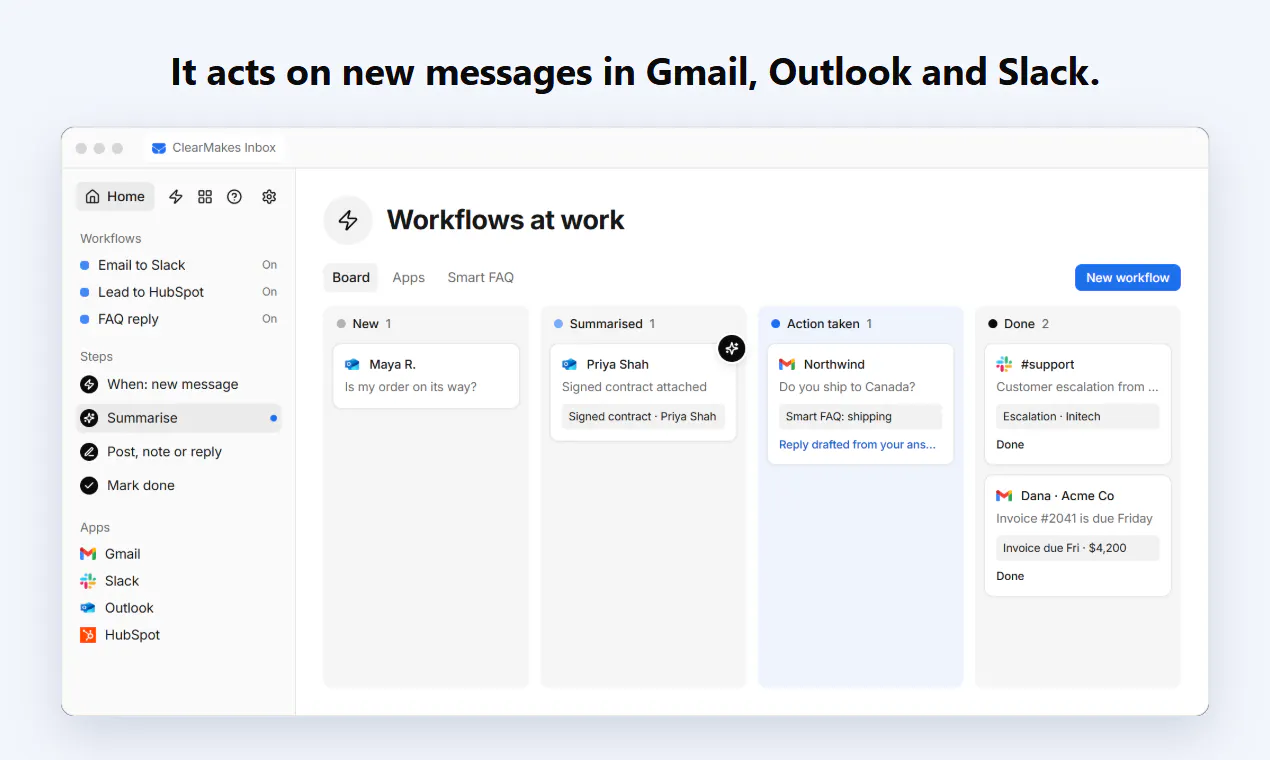Create a New workflow
The width and height of the screenshot is (1270, 760).
point(1128,278)
